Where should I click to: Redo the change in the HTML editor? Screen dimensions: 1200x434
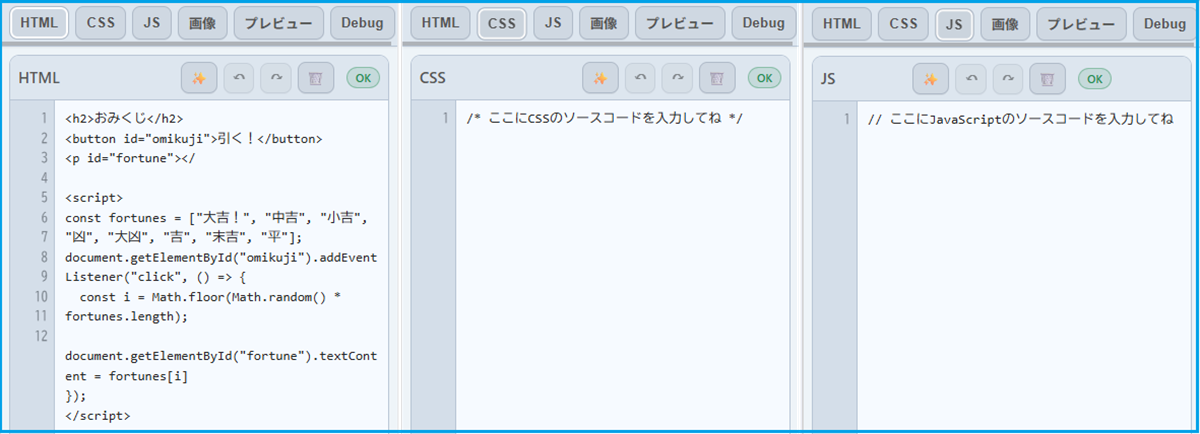[276, 78]
